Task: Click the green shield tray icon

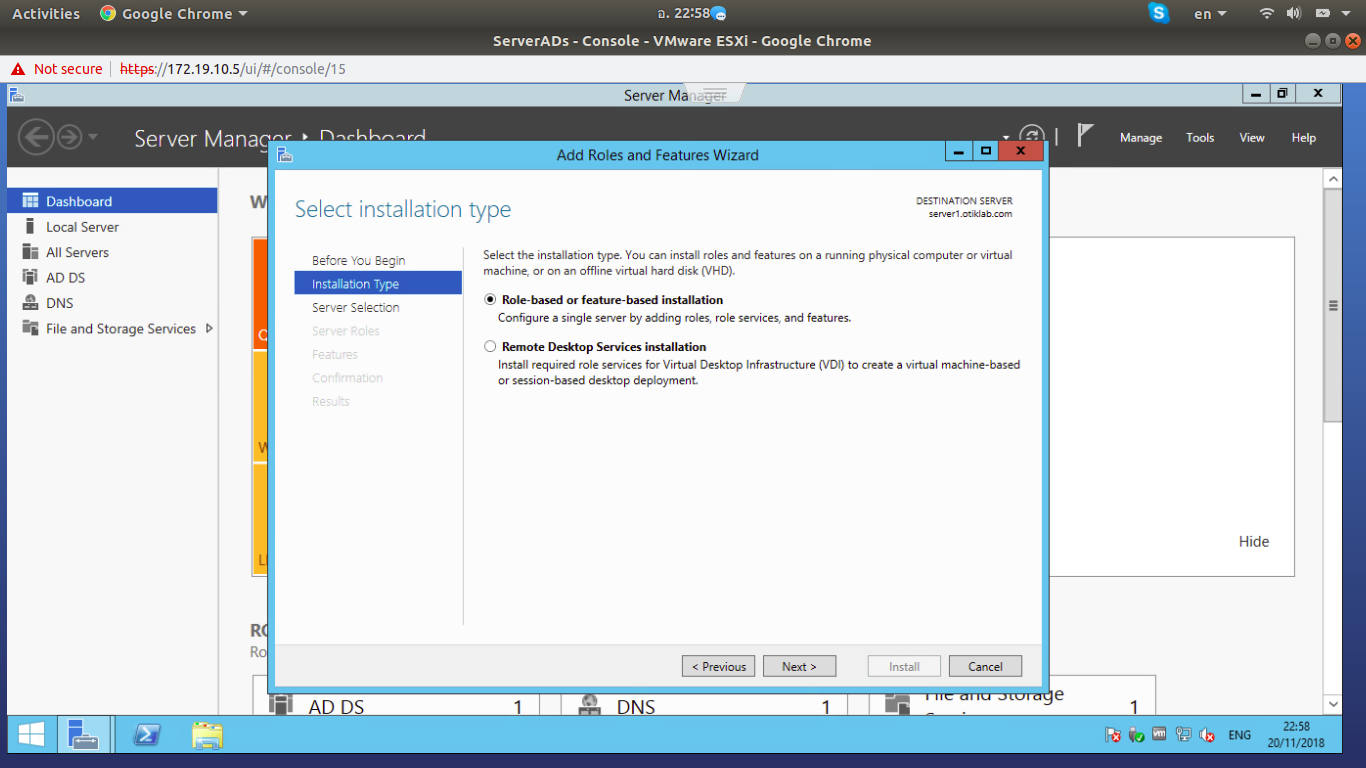Action: (x=1137, y=735)
